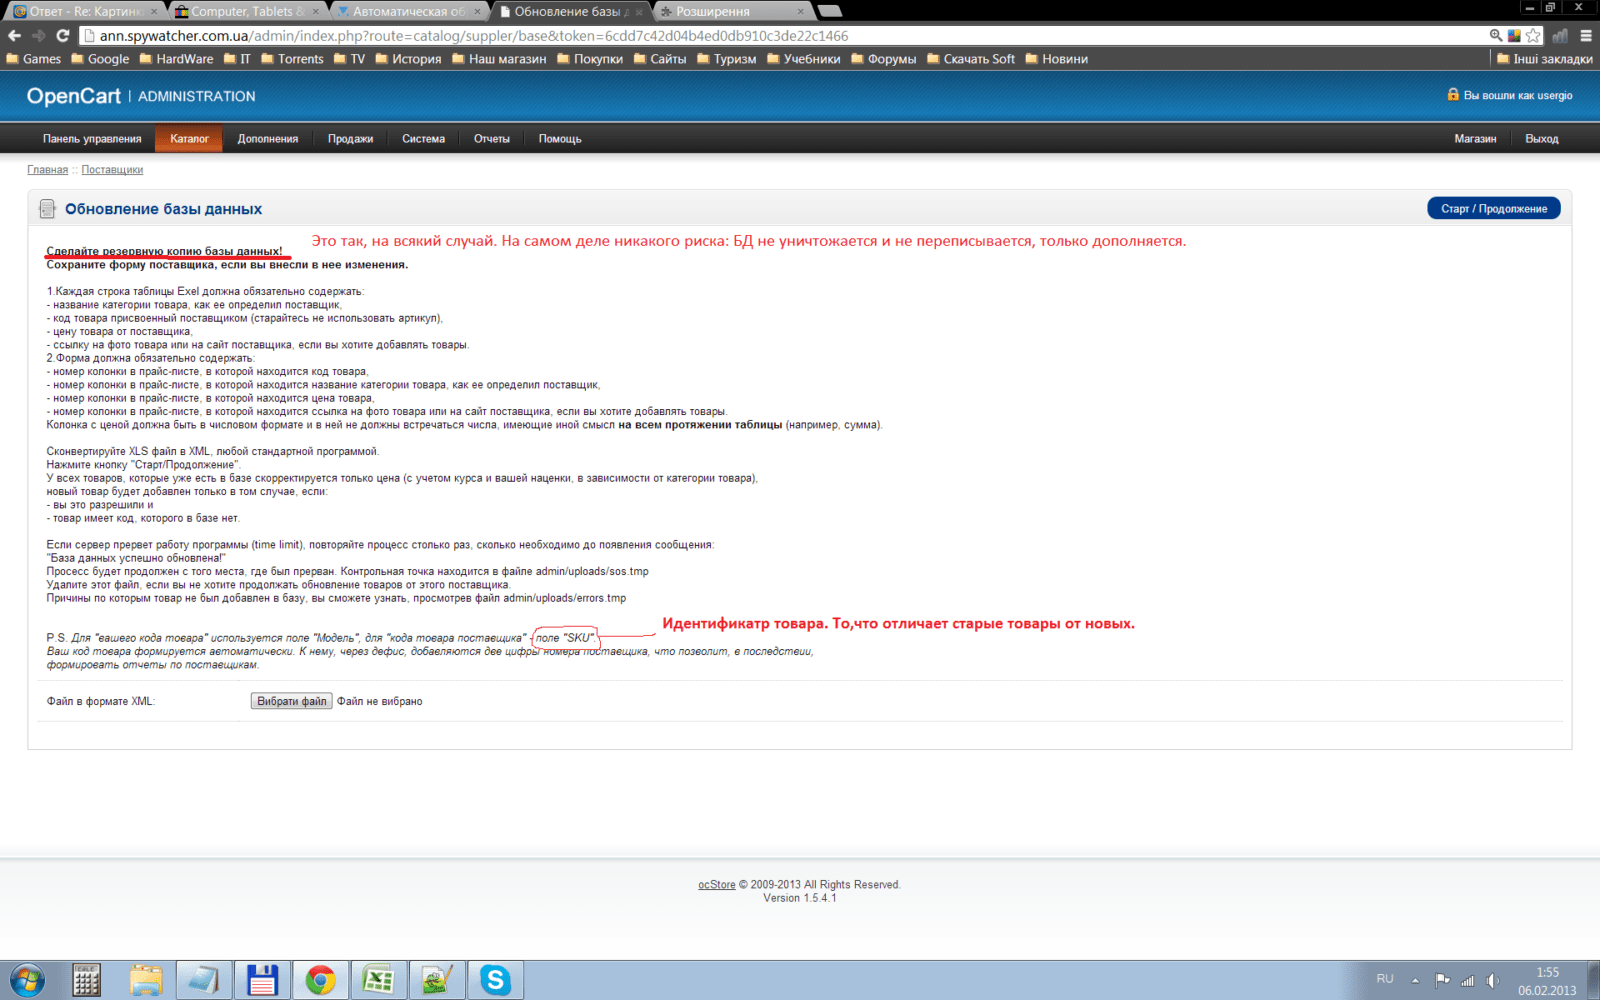Open the Інші закладки bookmarks folder

1544,59
